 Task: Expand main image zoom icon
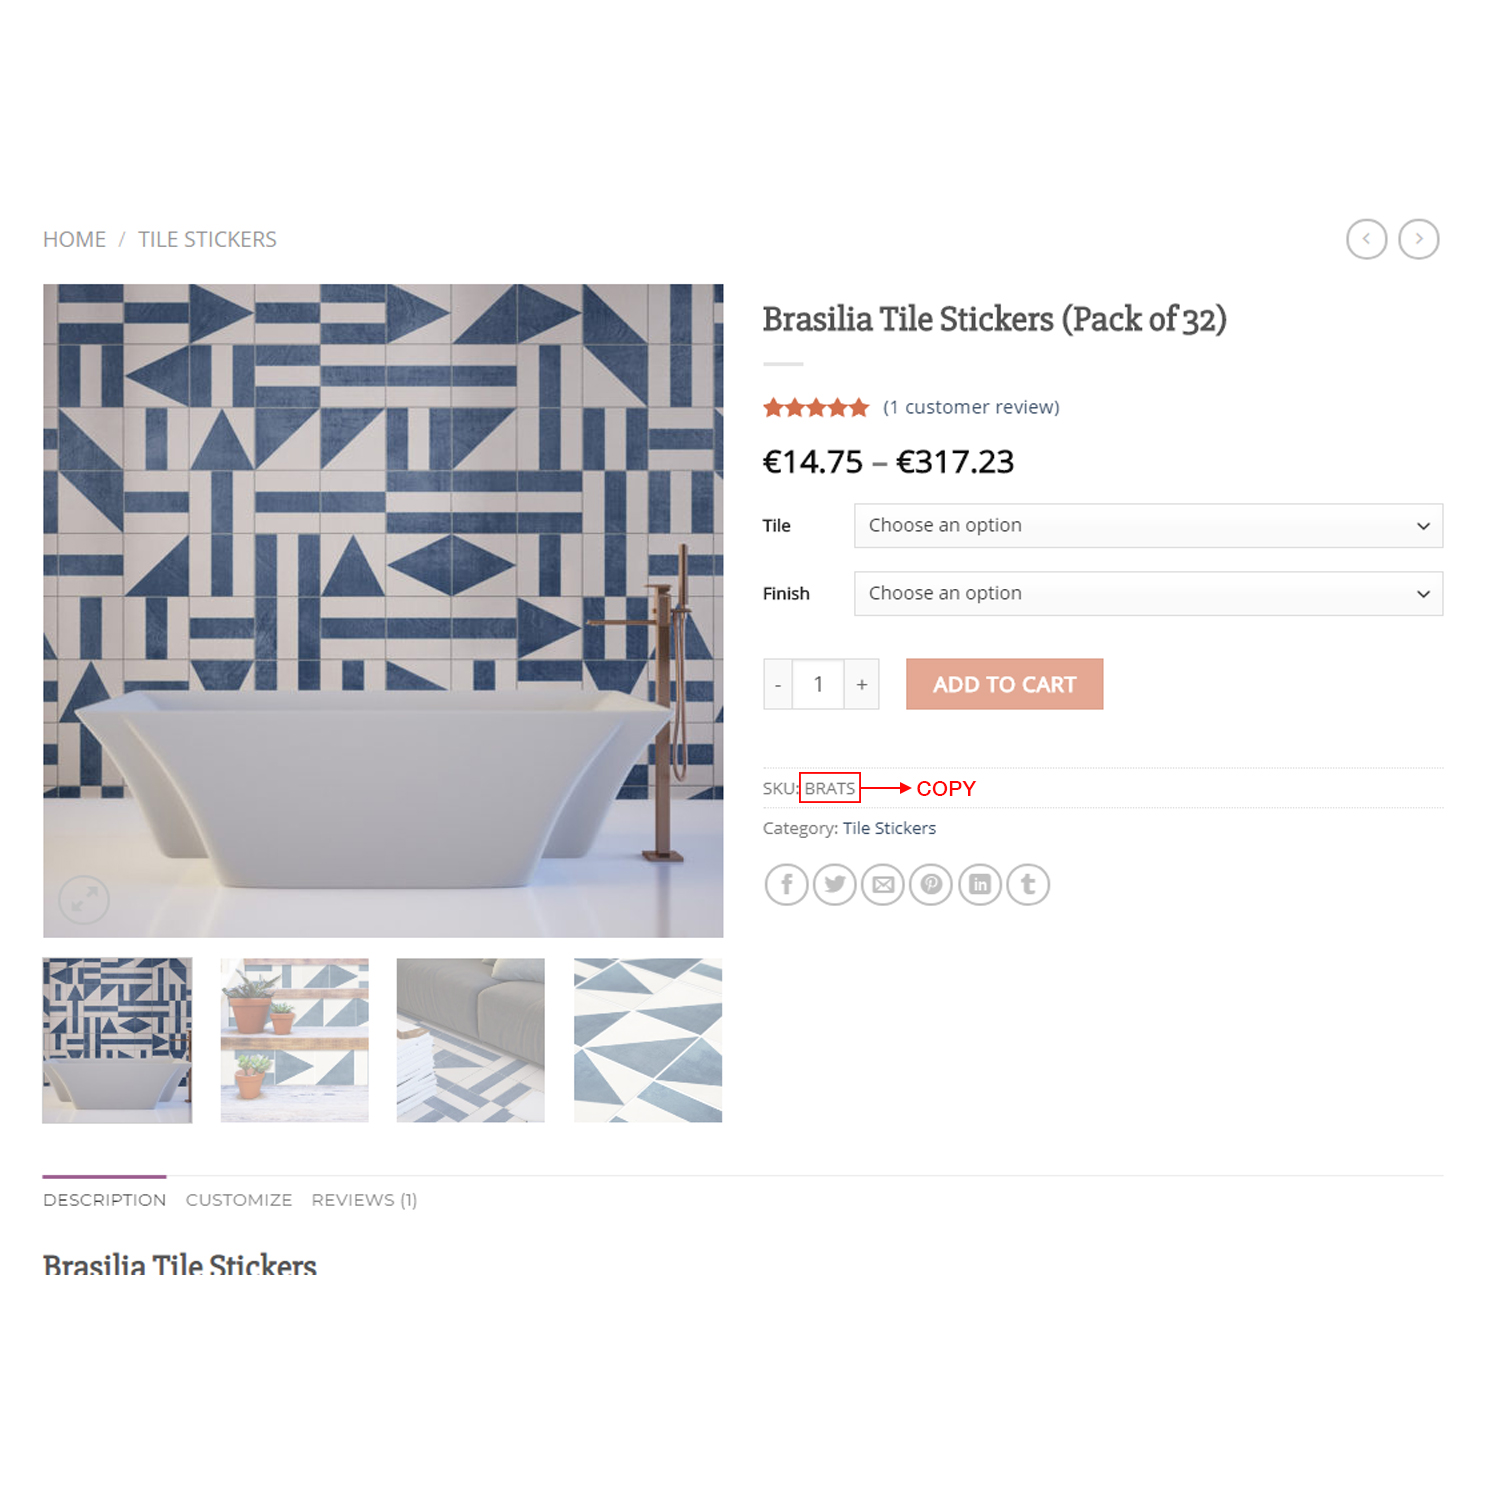84,899
